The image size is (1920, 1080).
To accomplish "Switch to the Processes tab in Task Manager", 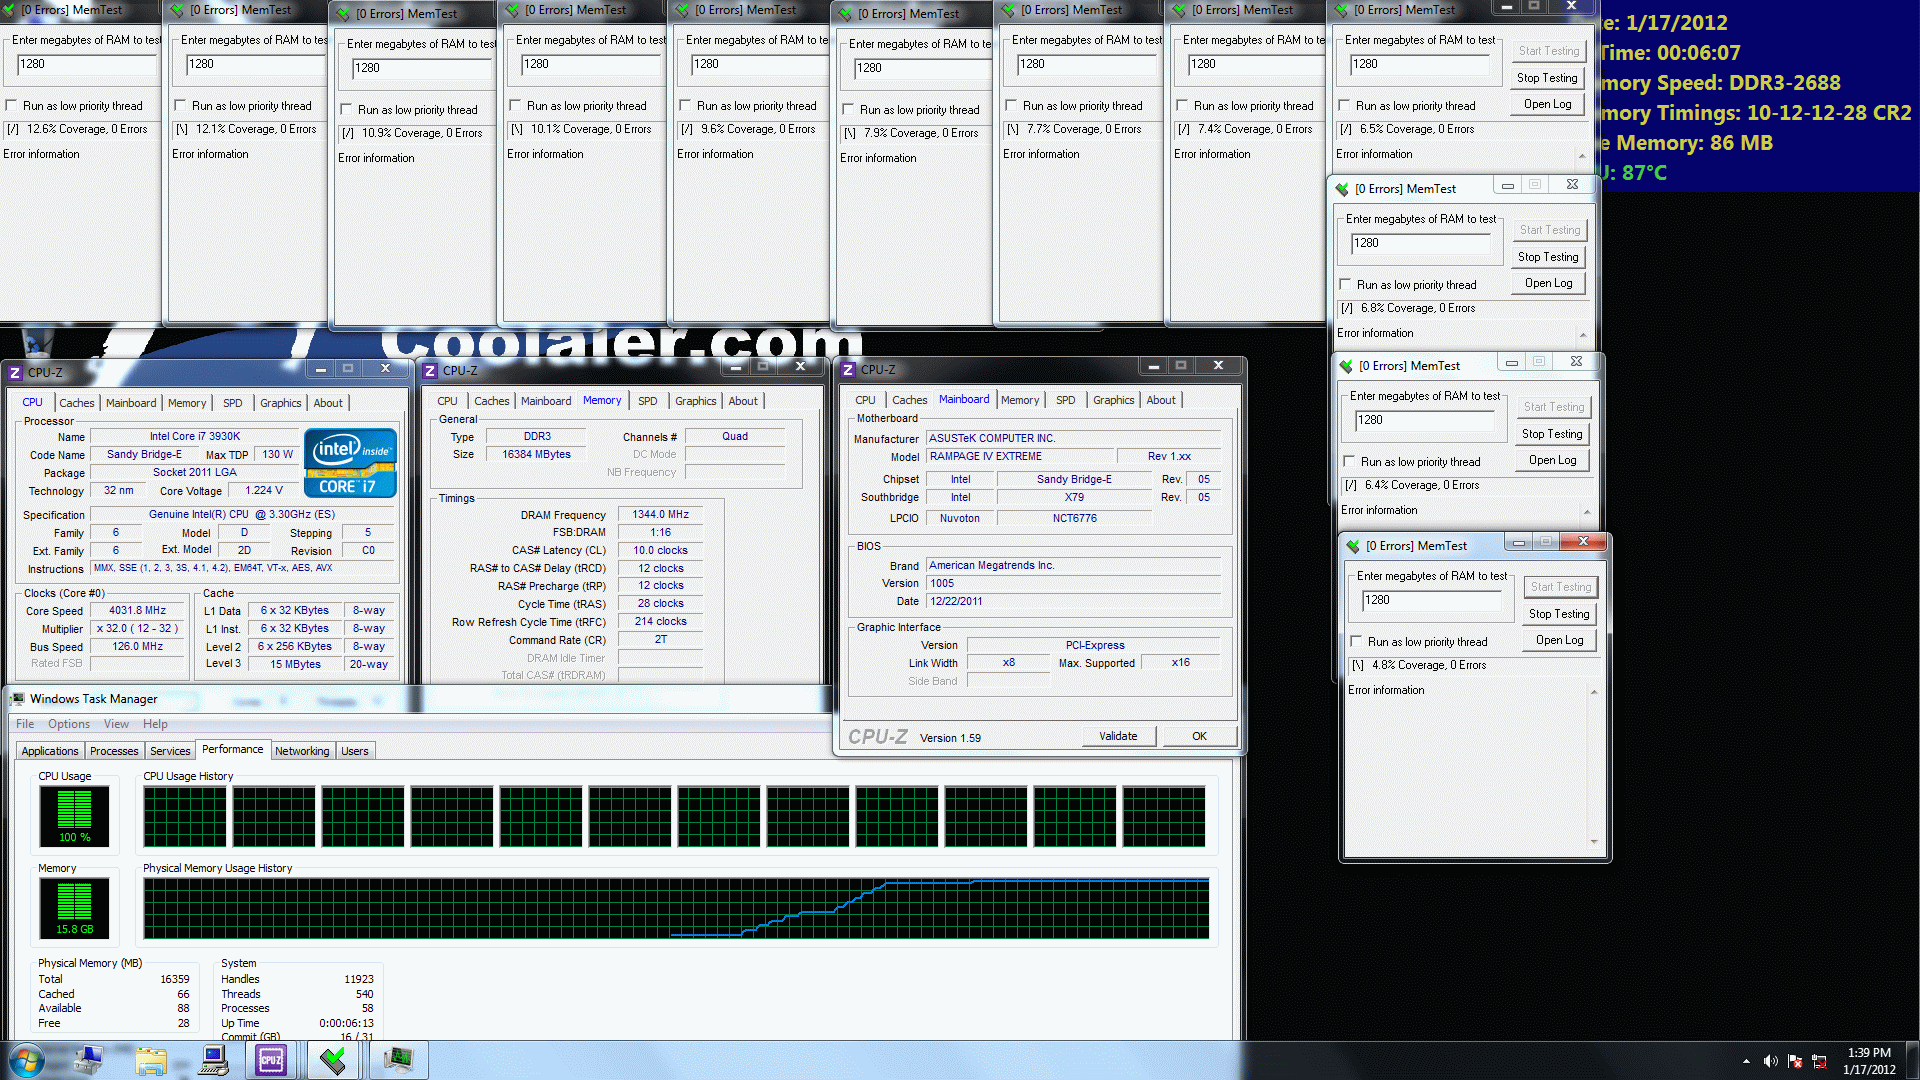I will tap(114, 751).
